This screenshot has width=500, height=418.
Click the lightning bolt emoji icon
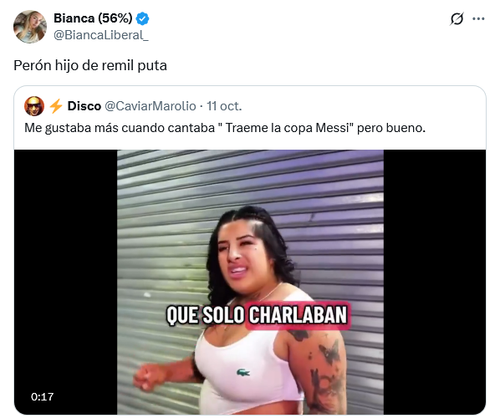click(x=56, y=106)
